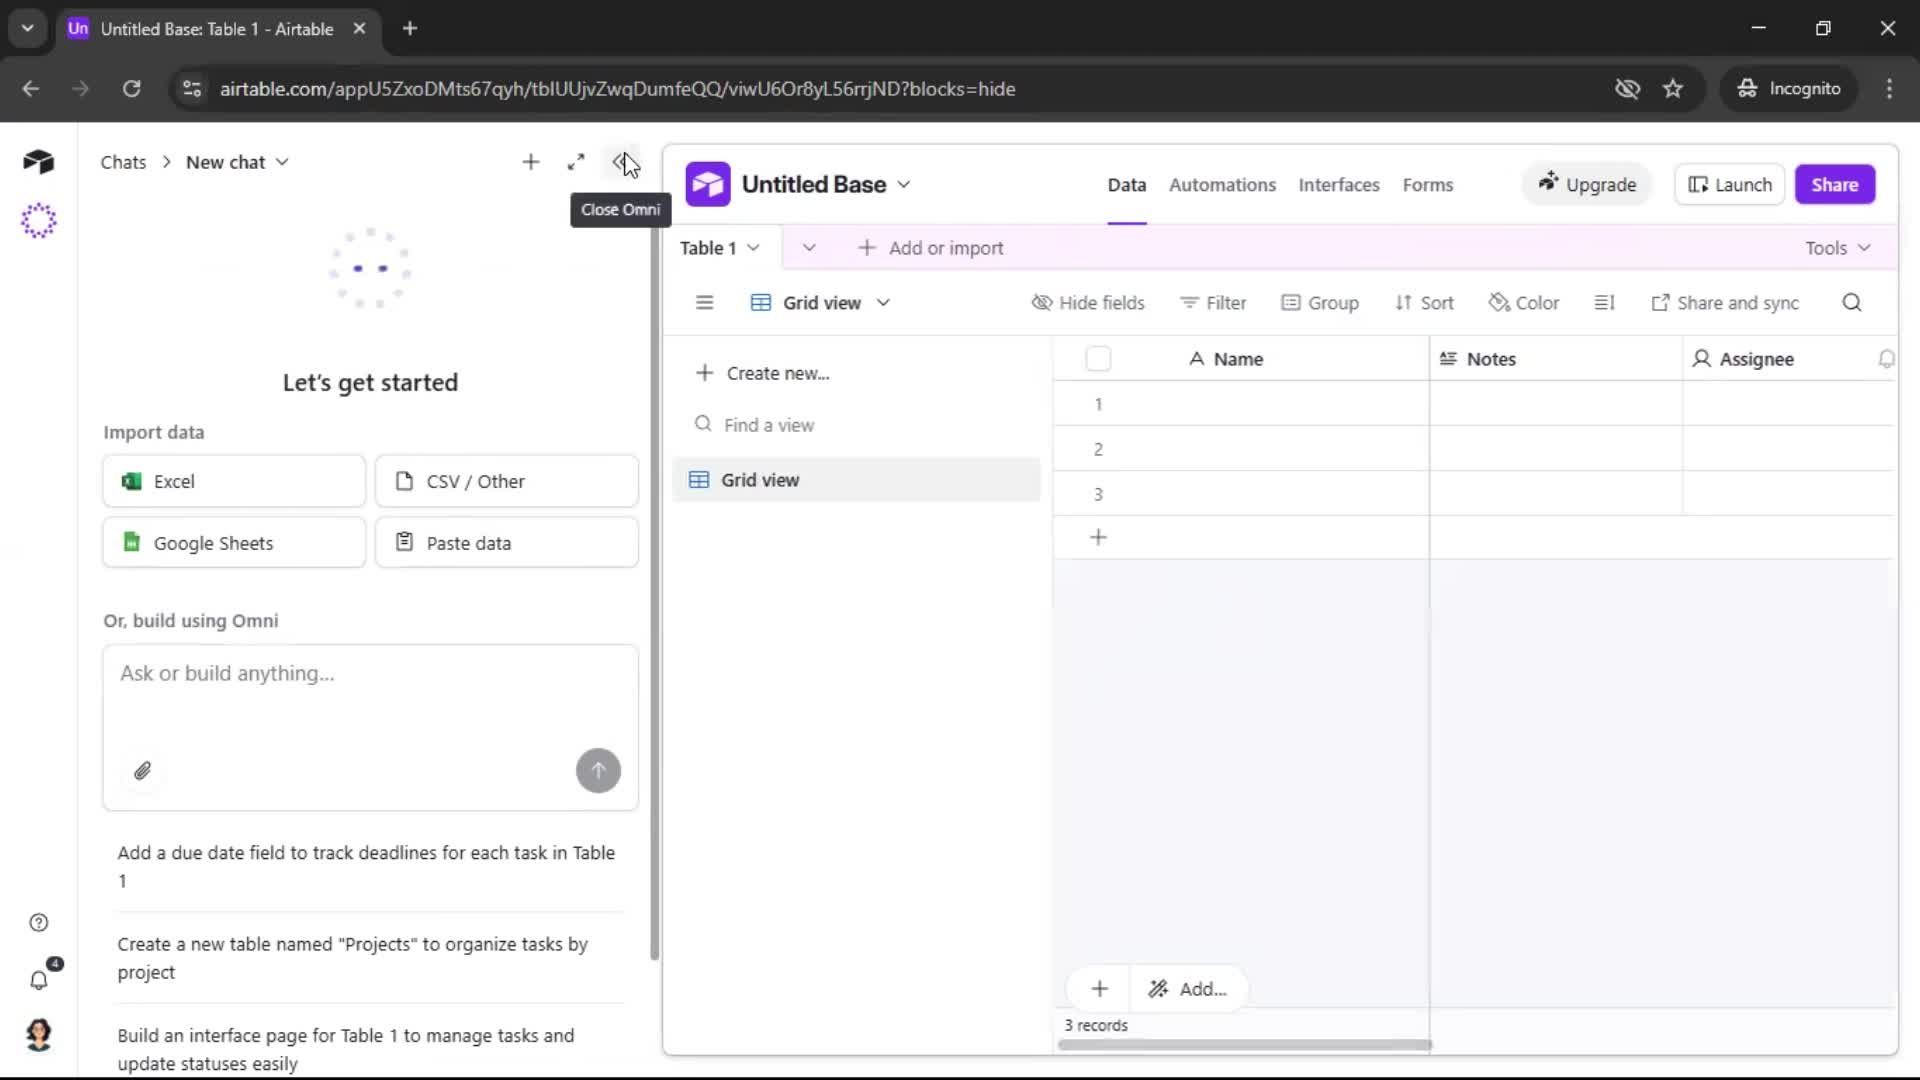Import data from Excel

[234, 482]
